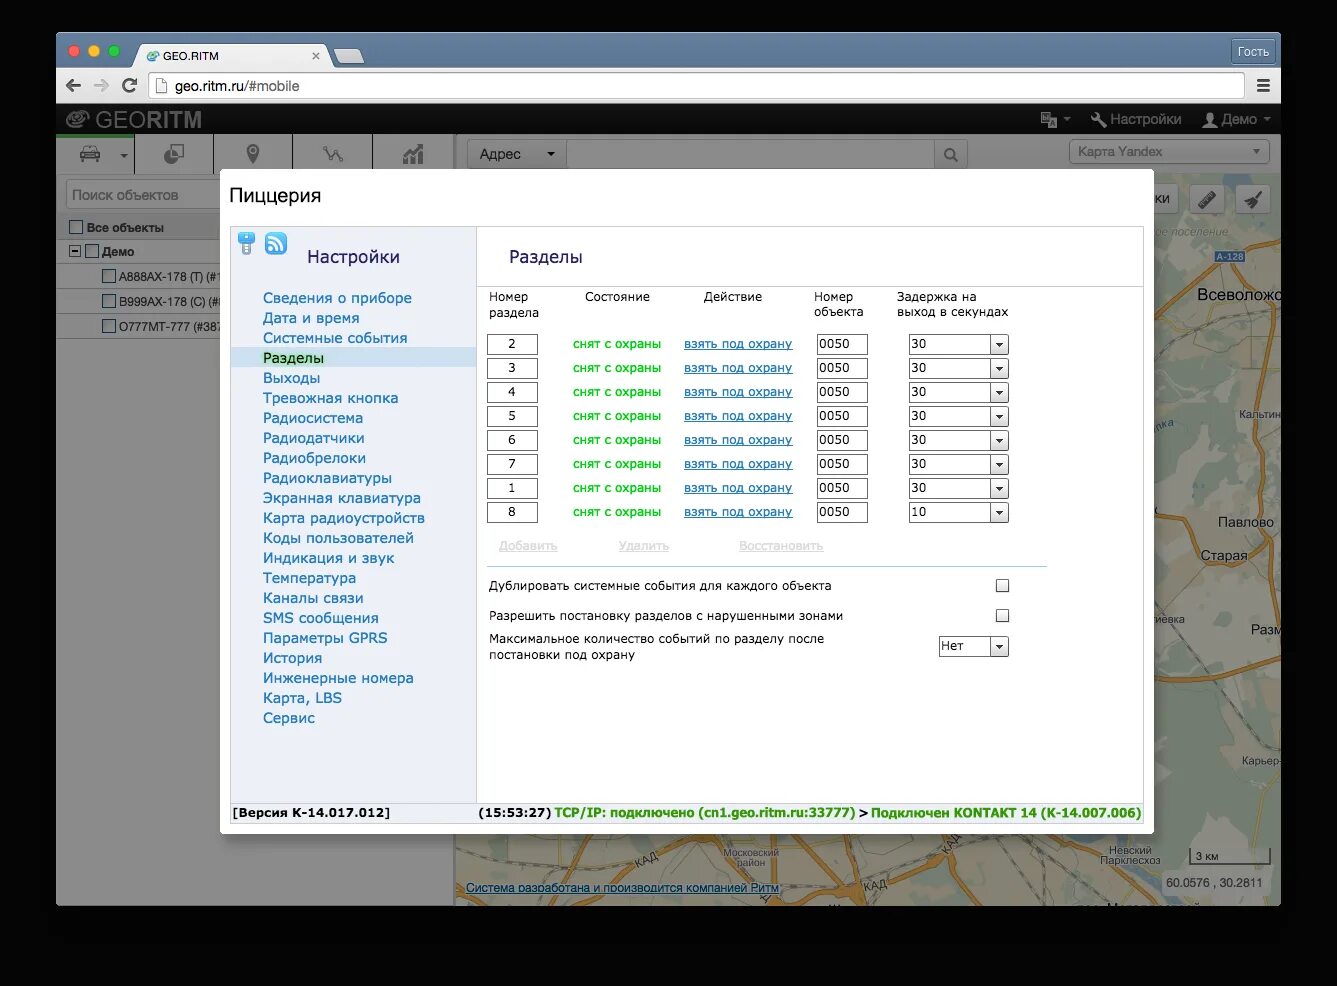Screen dimensions: 1337x986
Task: Open the Chrome hamburger menu
Action: (1263, 86)
